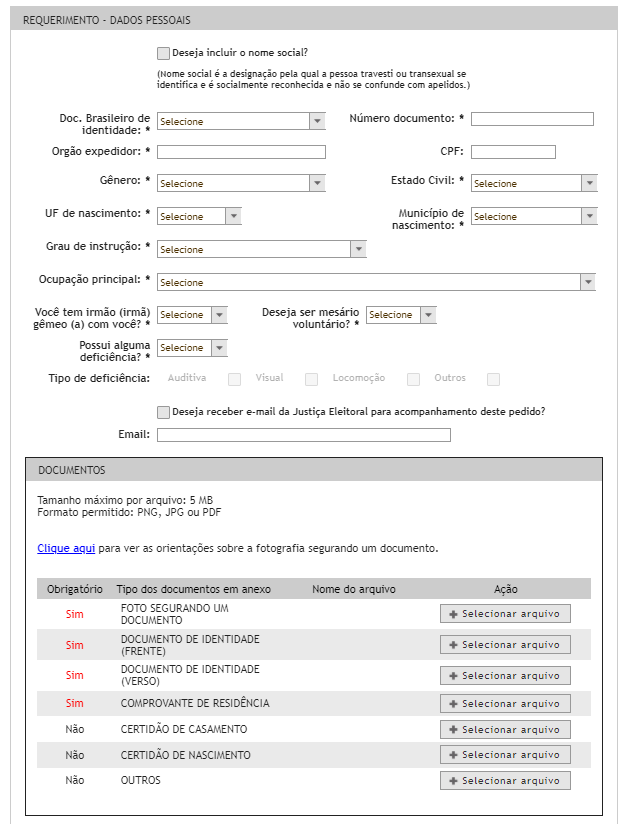Click the 'DOCUMENTOS' section header
The width and height of the screenshot is (632, 824).
(x=72, y=470)
